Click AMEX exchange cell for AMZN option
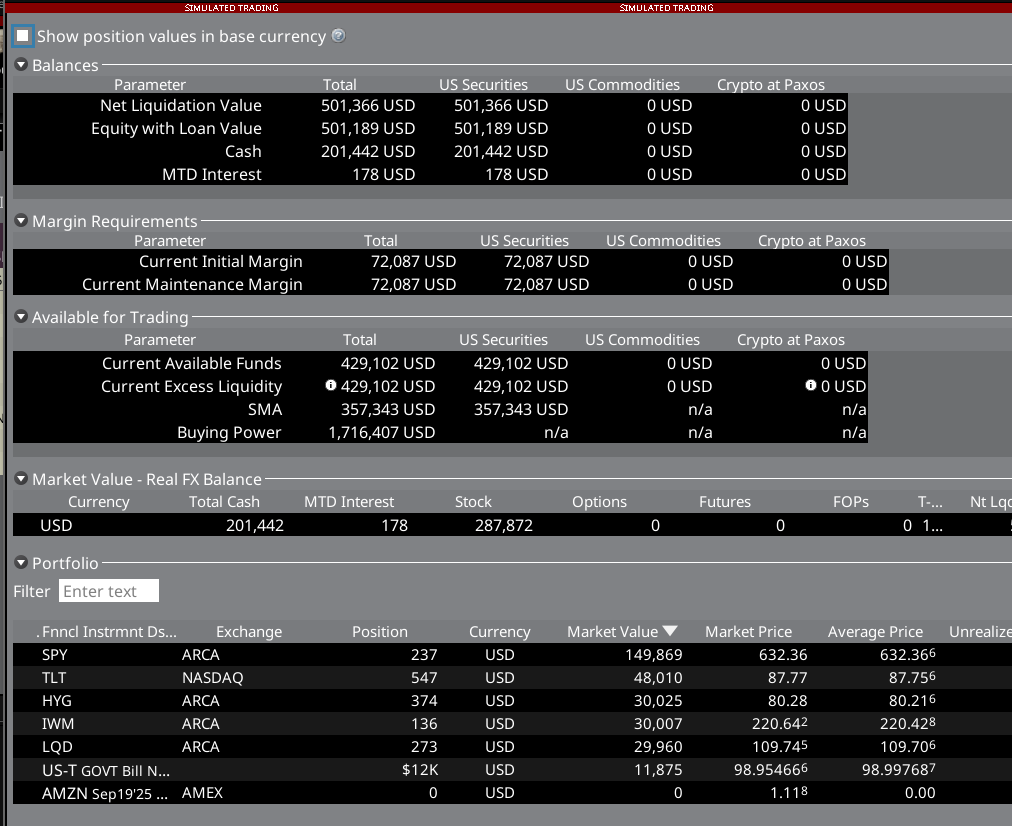Image resolution: width=1012 pixels, height=826 pixels. [202, 793]
